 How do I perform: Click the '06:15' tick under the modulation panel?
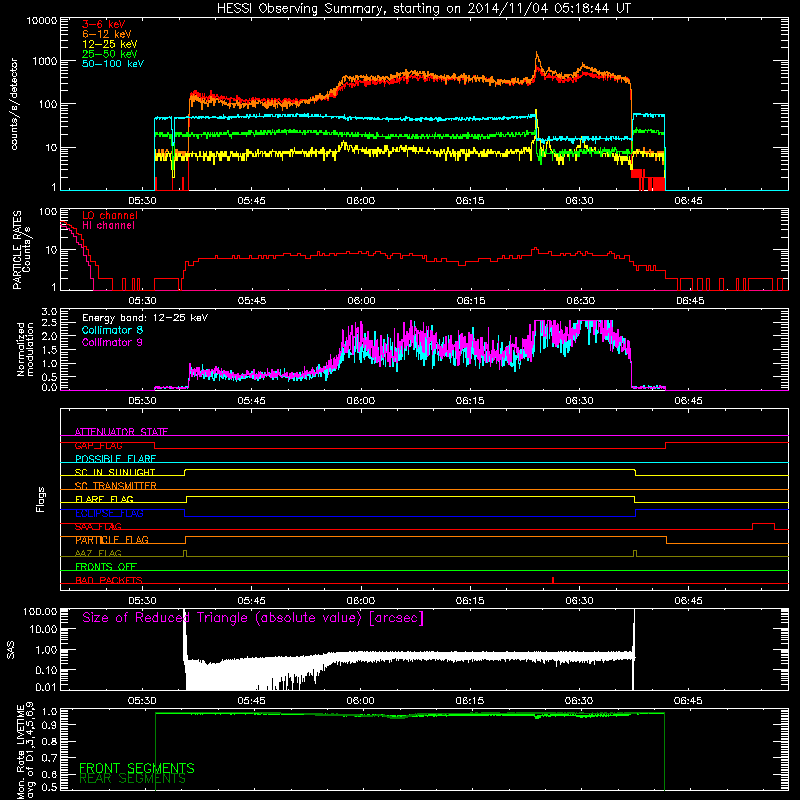click(470, 401)
